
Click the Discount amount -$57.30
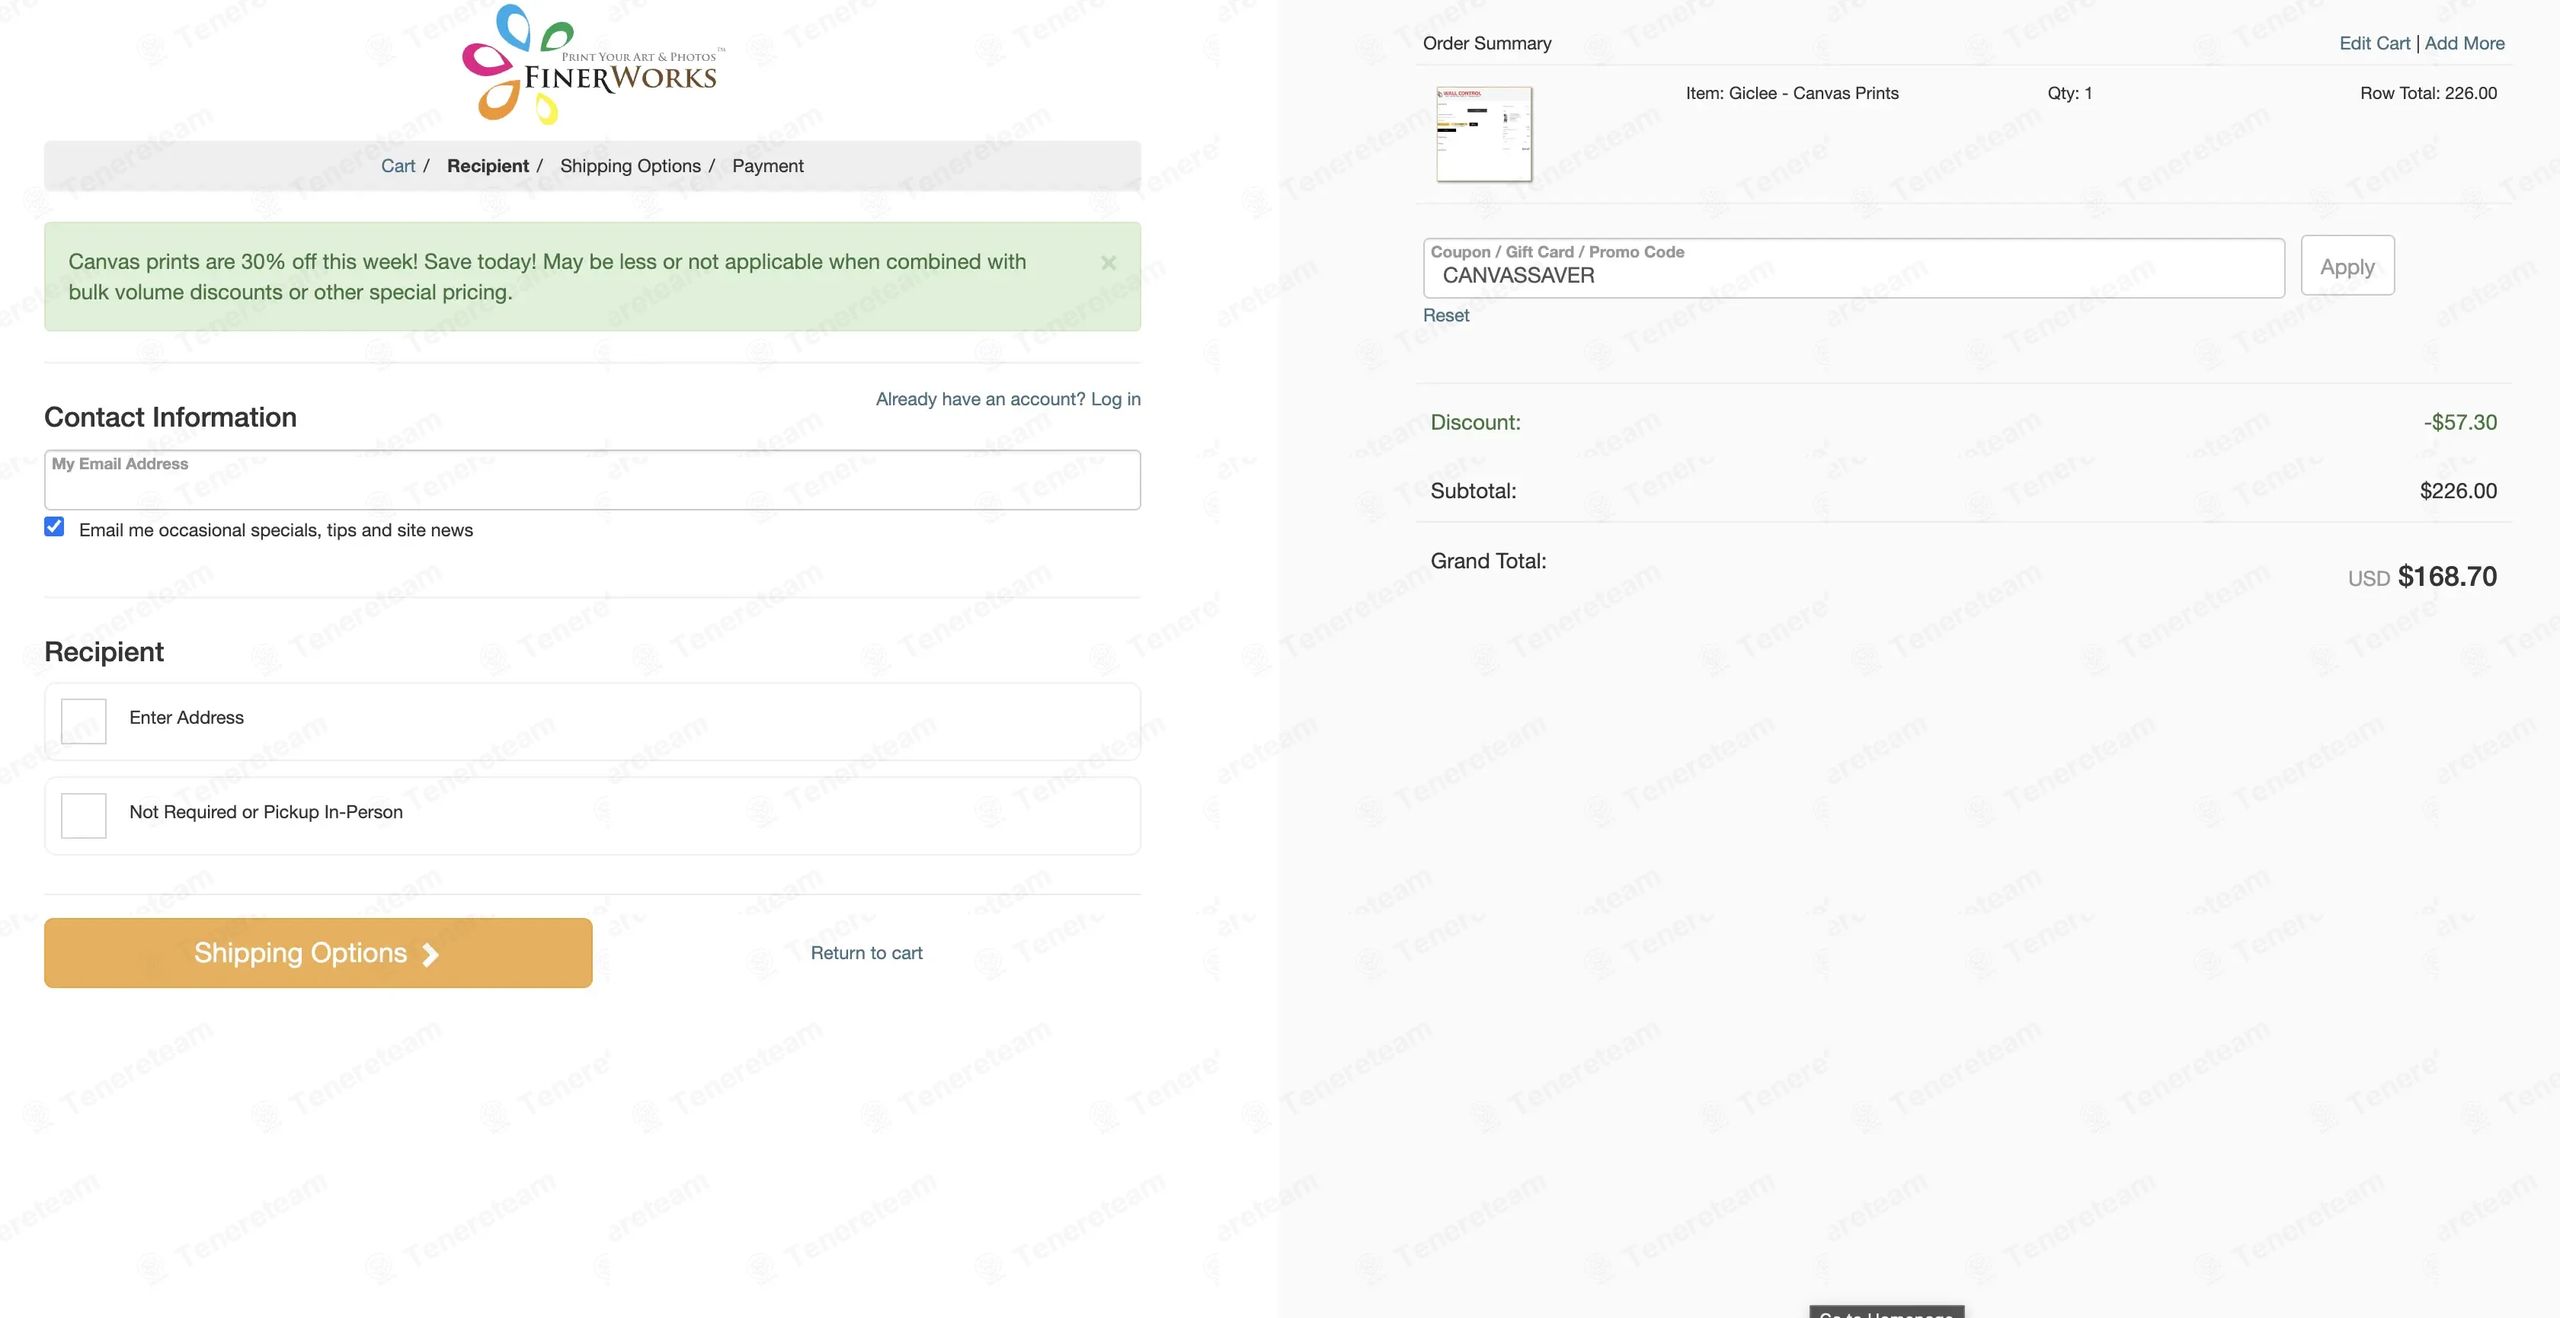[x=2460, y=422]
